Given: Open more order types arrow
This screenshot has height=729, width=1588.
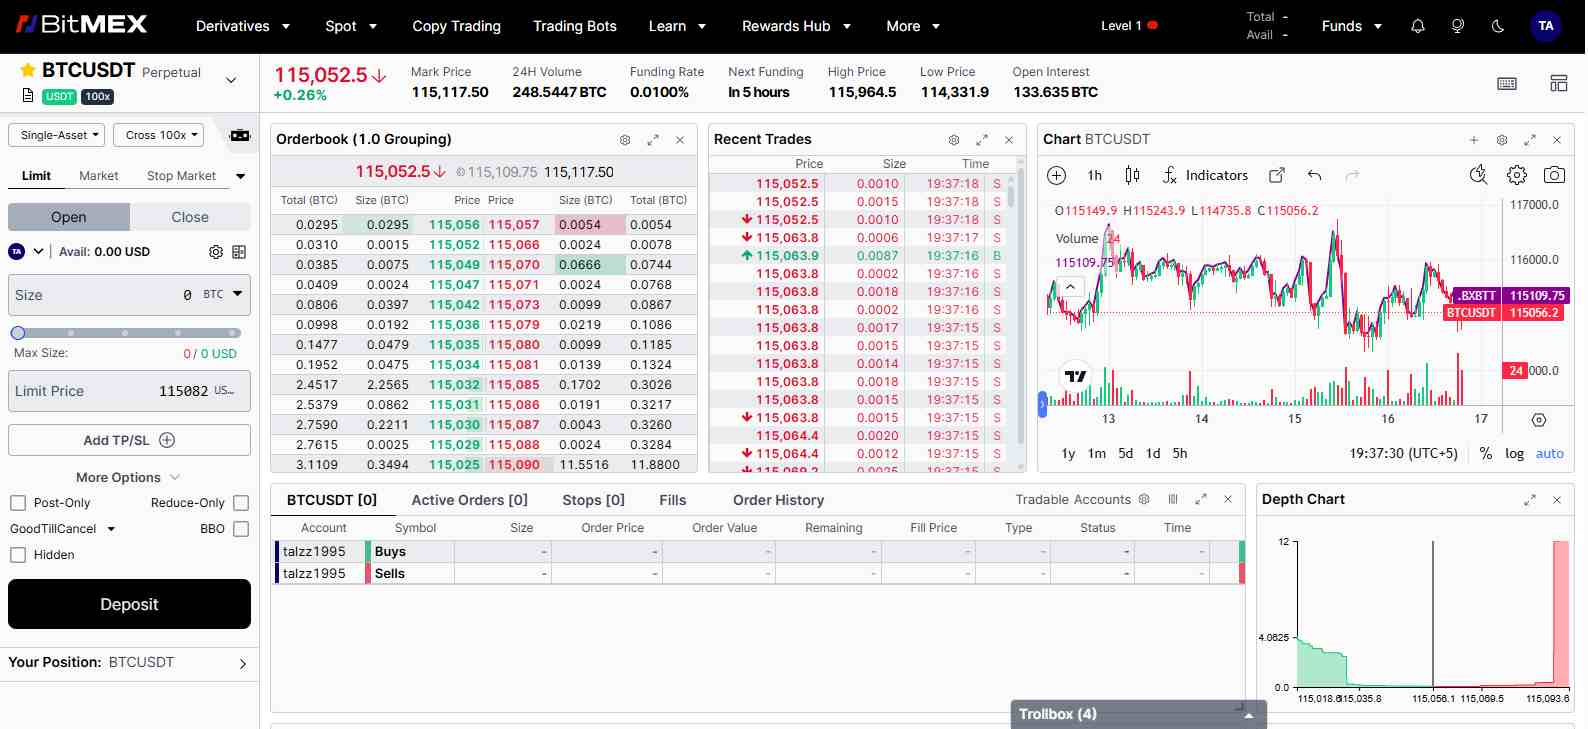Looking at the screenshot, I should 240,177.
